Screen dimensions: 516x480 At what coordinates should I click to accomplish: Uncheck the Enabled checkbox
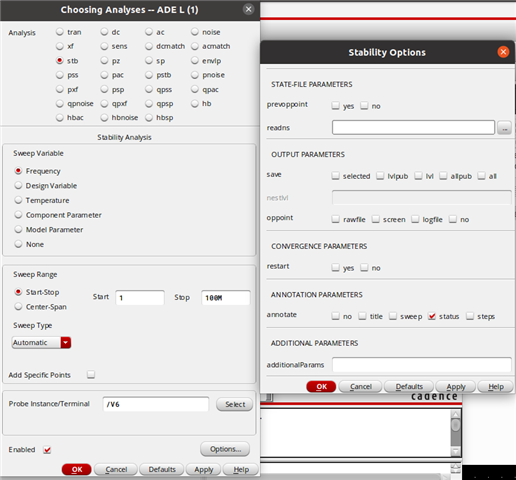click(x=47, y=450)
